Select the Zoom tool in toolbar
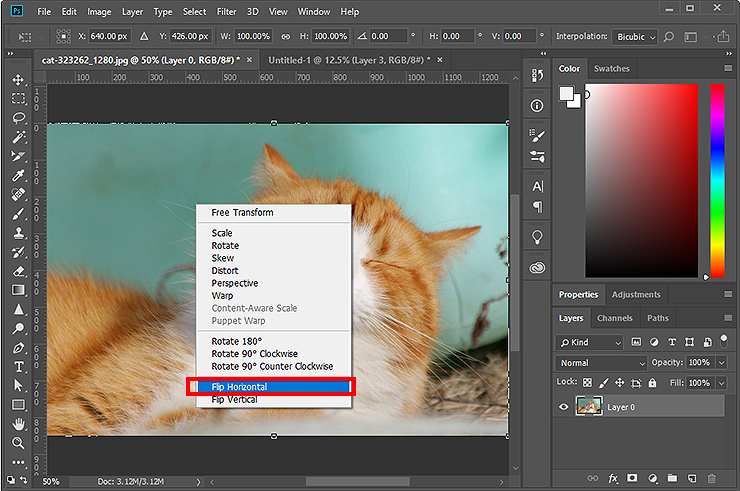This screenshot has height=491, width=740. point(18,443)
